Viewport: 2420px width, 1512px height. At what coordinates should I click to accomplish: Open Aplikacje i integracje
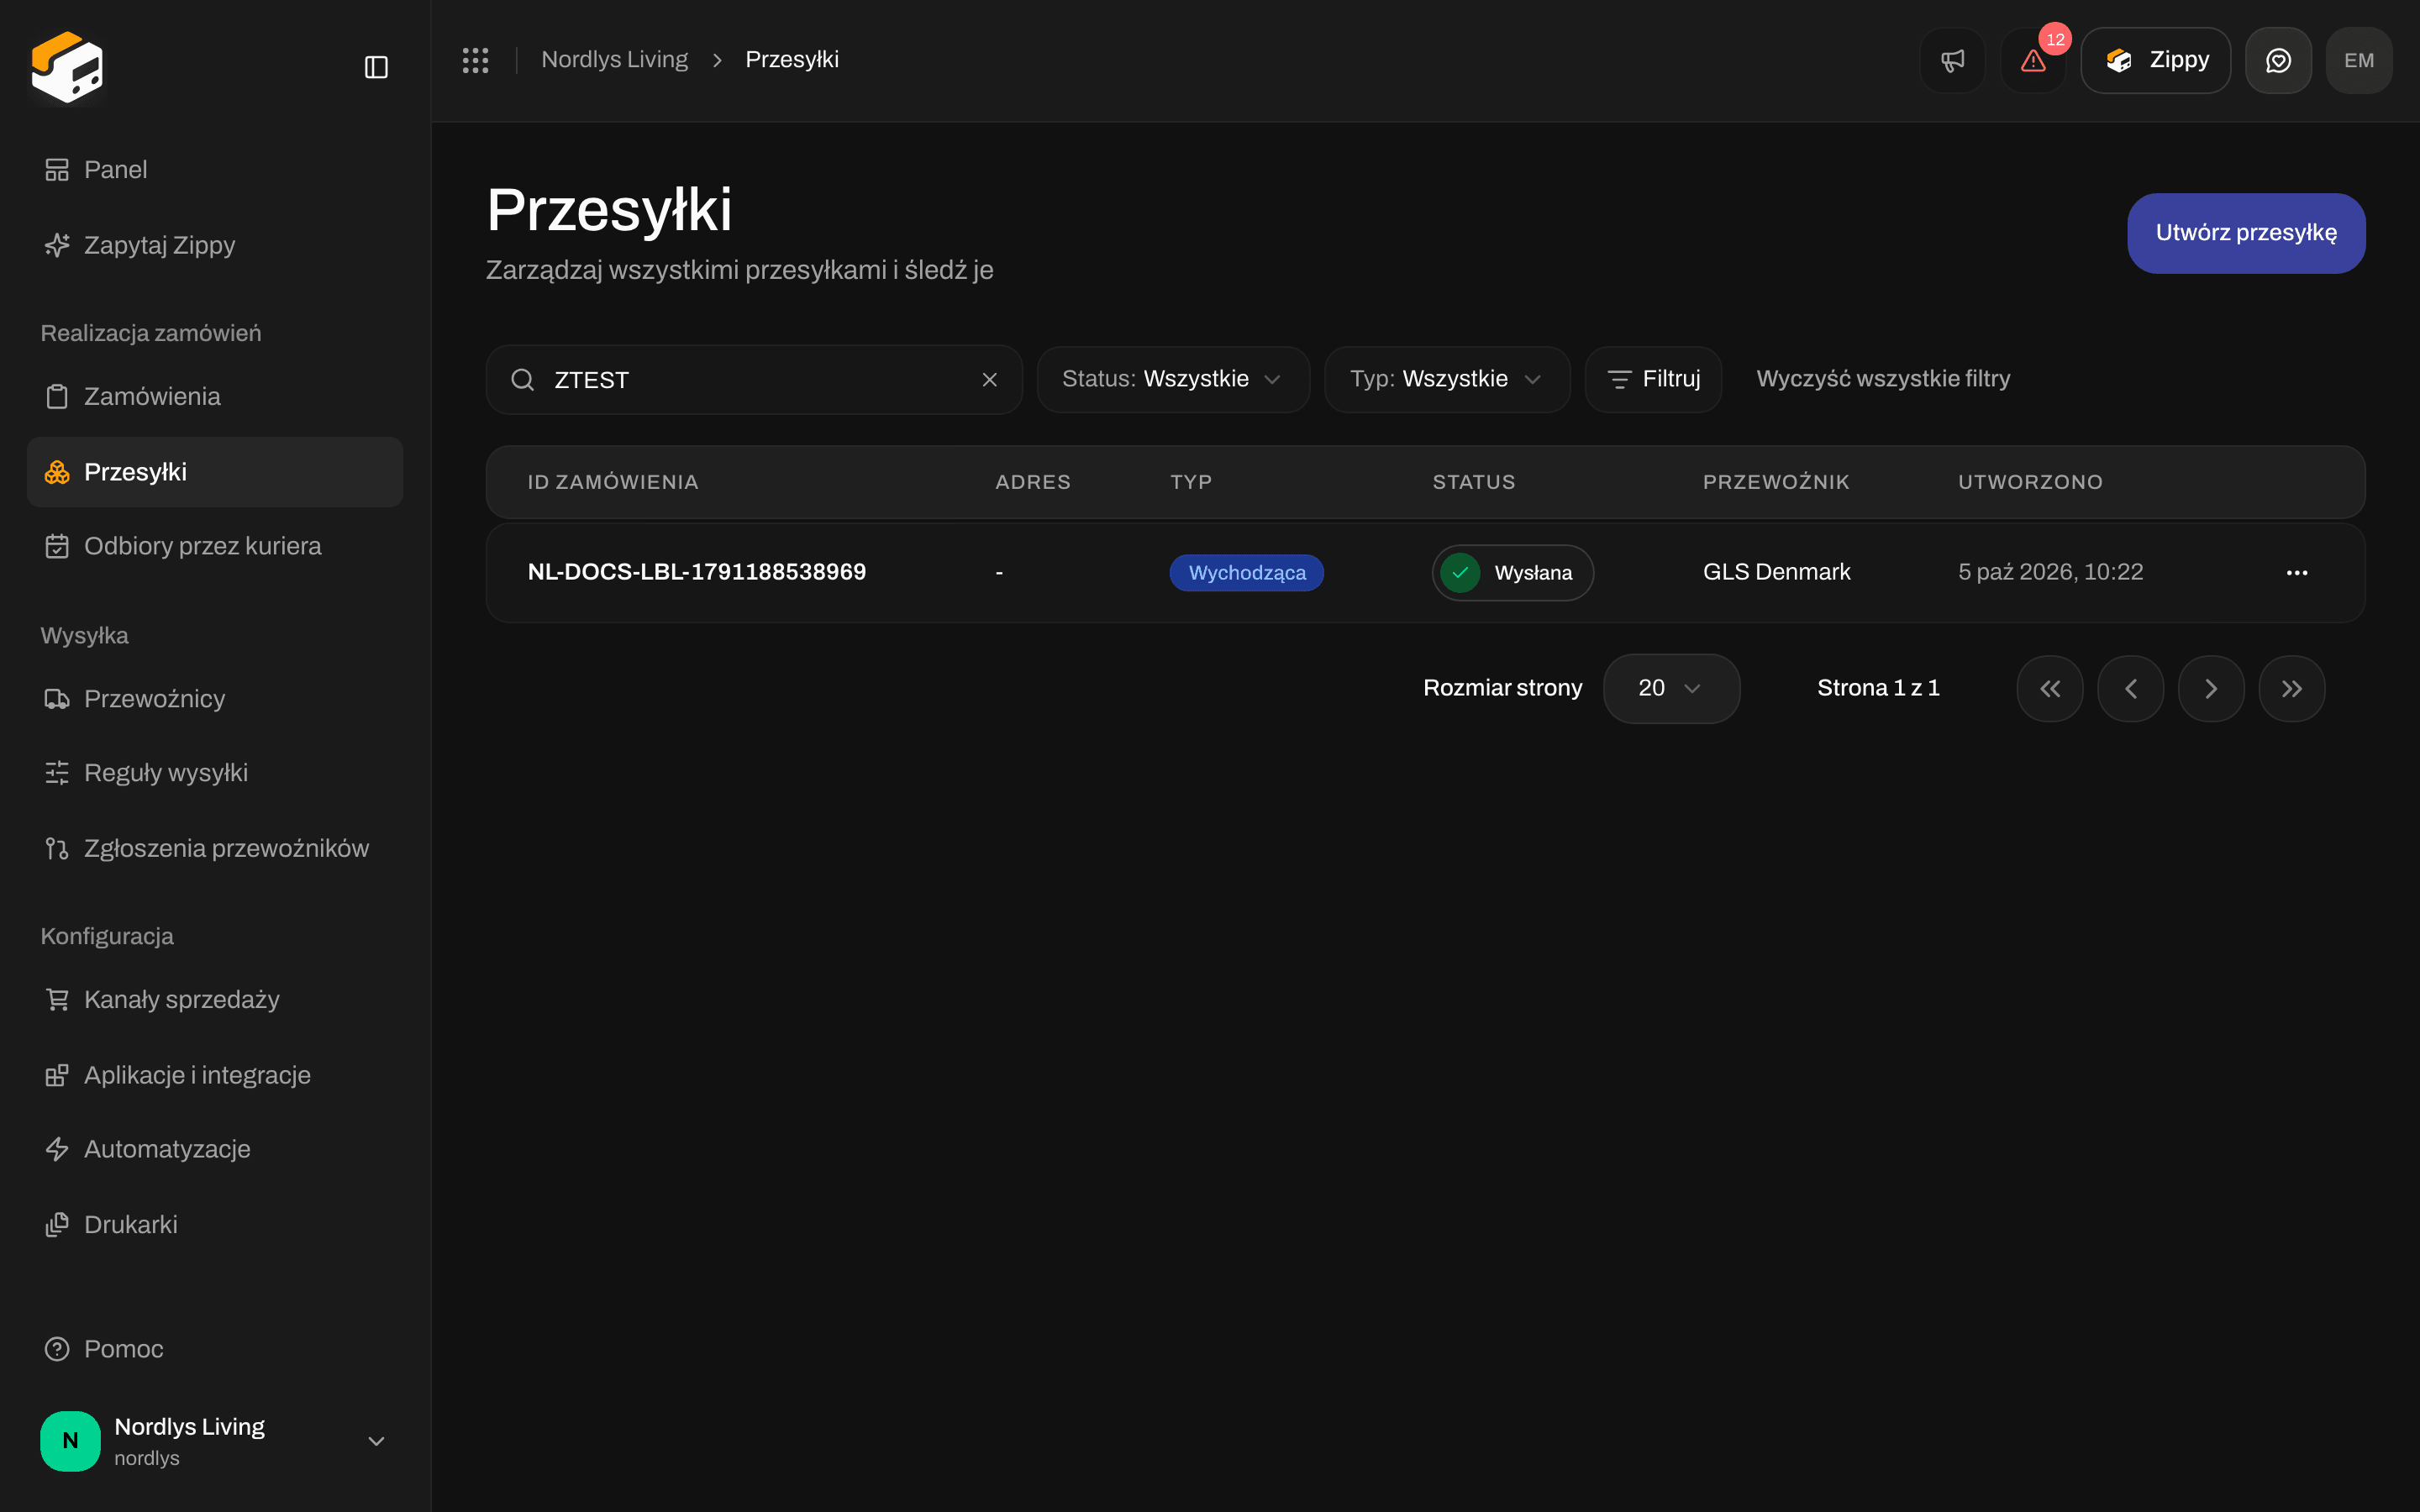pyautogui.click(x=215, y=1075)
